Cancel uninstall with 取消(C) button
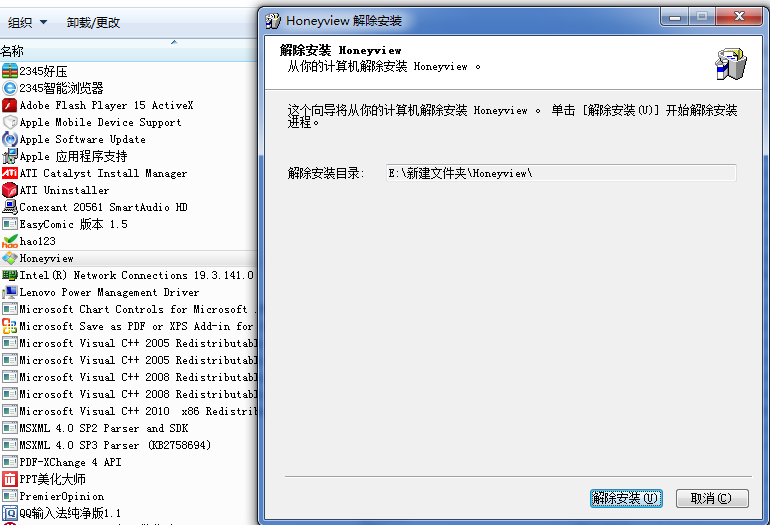 coord(712,498)
